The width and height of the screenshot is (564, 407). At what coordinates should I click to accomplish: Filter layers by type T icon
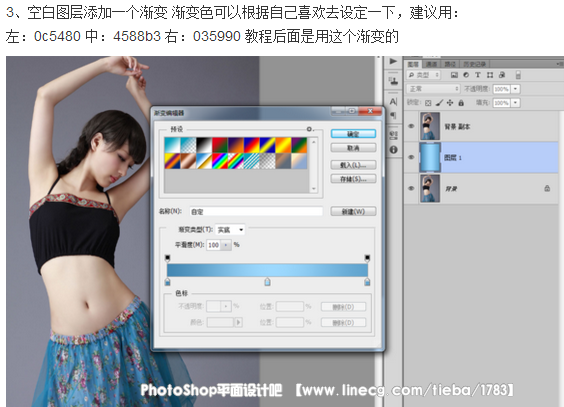[478, 75]
